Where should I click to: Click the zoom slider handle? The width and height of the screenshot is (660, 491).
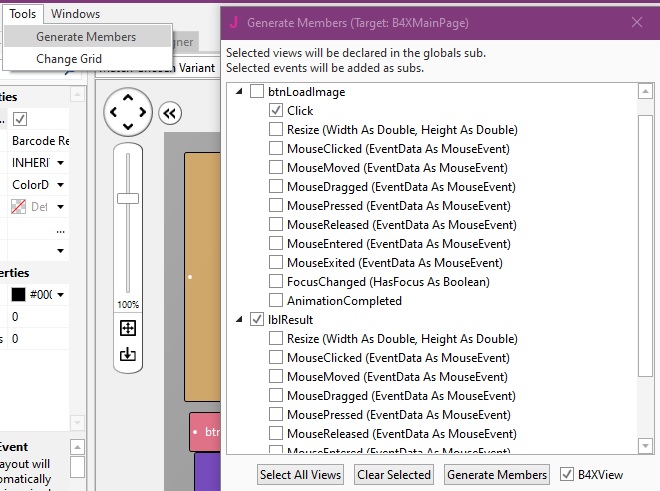tap(128, 198)
